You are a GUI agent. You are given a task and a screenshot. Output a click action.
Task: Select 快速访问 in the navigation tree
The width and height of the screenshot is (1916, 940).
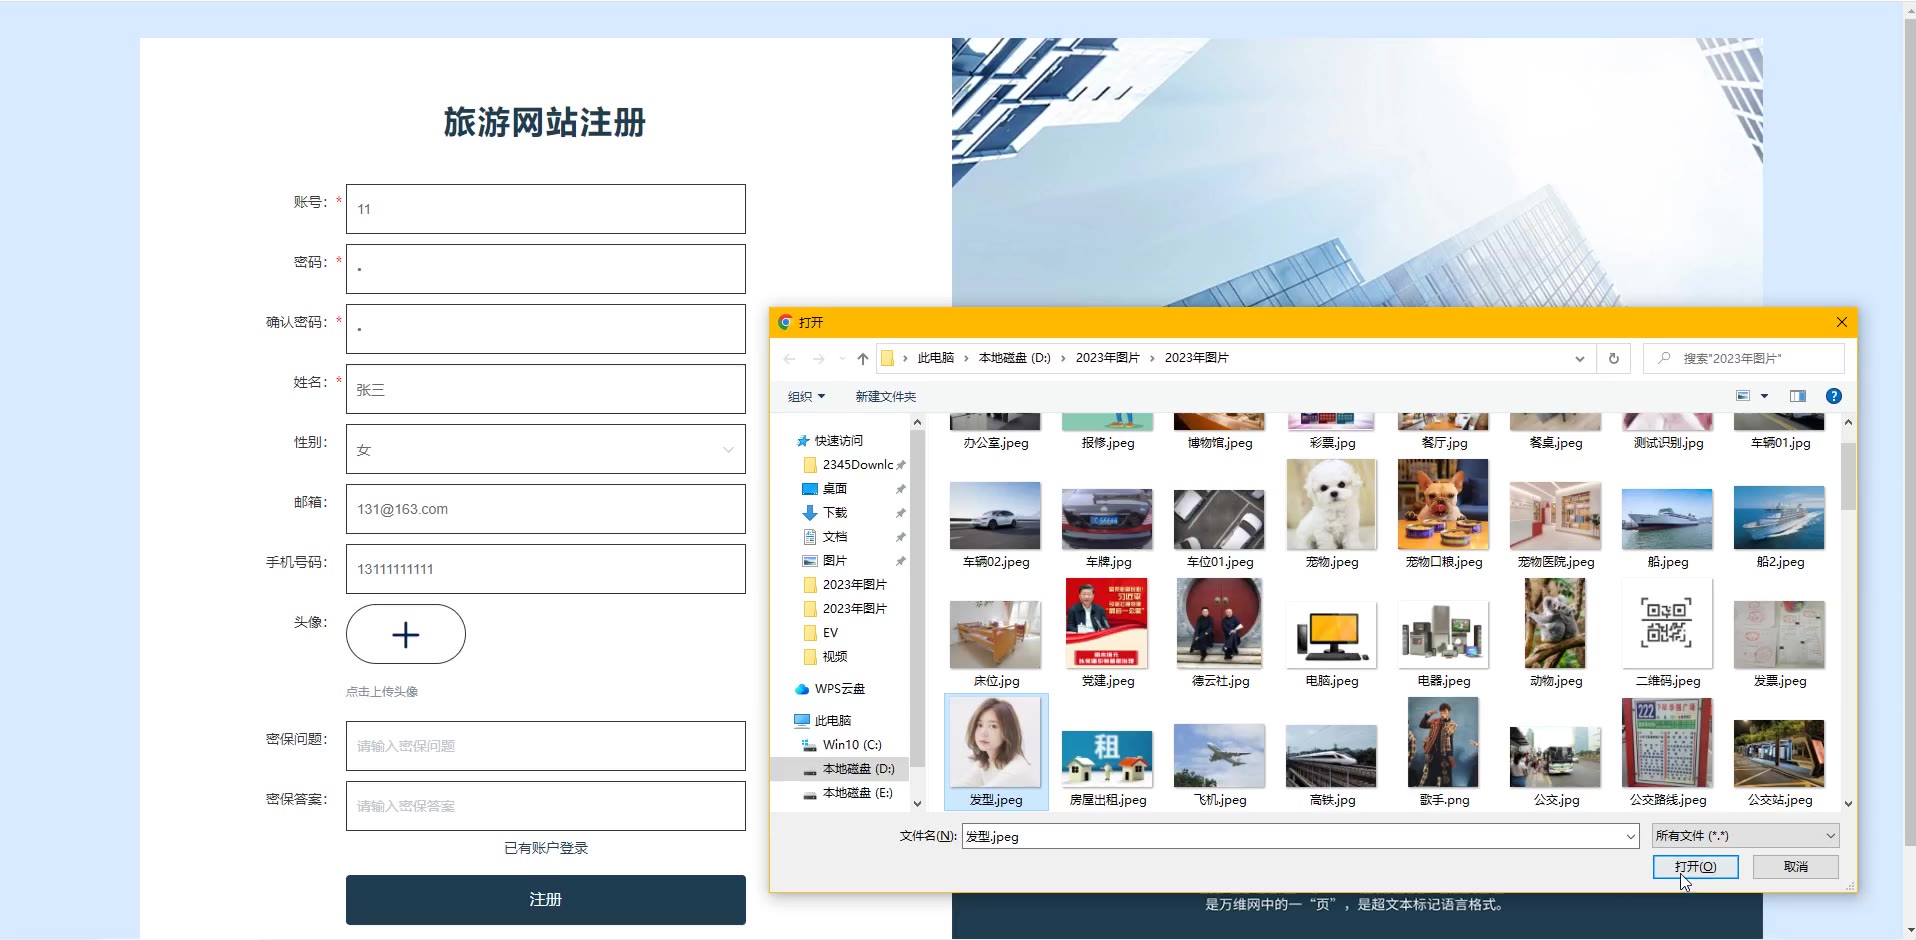(x=838, y=440)
